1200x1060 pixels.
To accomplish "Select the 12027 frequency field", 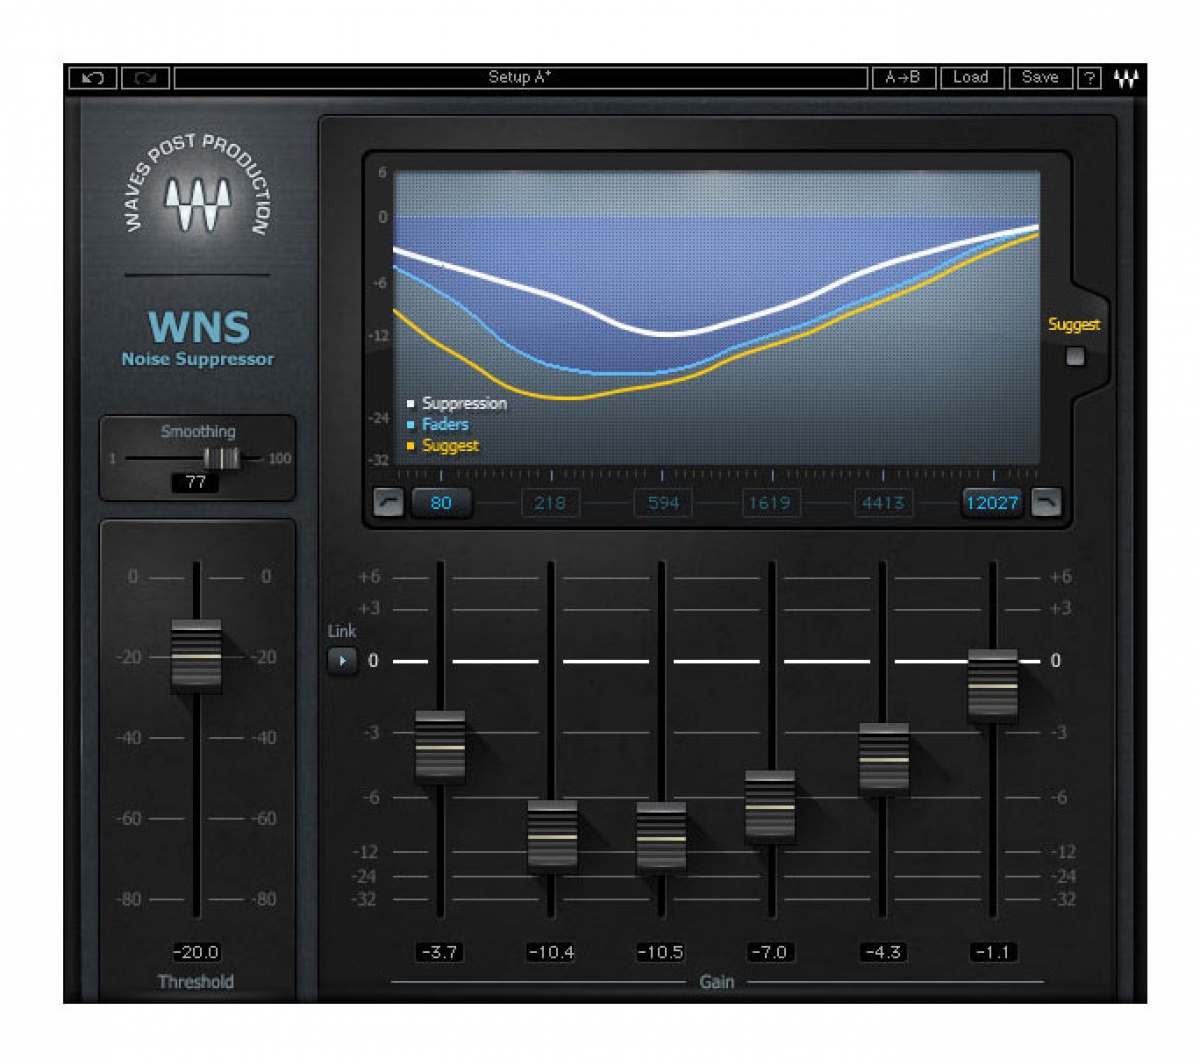I will click(x=992, y=502).
